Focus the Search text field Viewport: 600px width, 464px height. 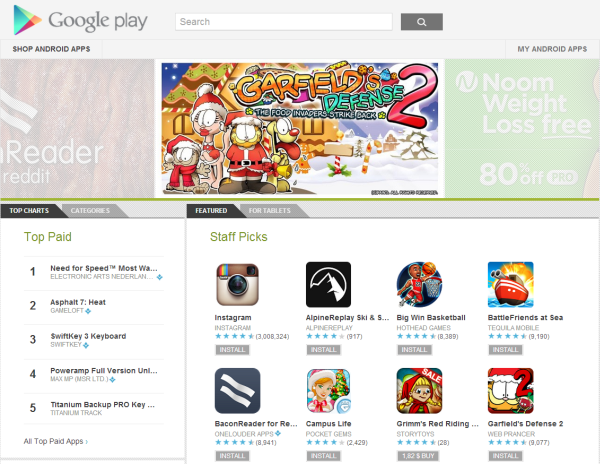pyautogui.click(x=284, y=22)
